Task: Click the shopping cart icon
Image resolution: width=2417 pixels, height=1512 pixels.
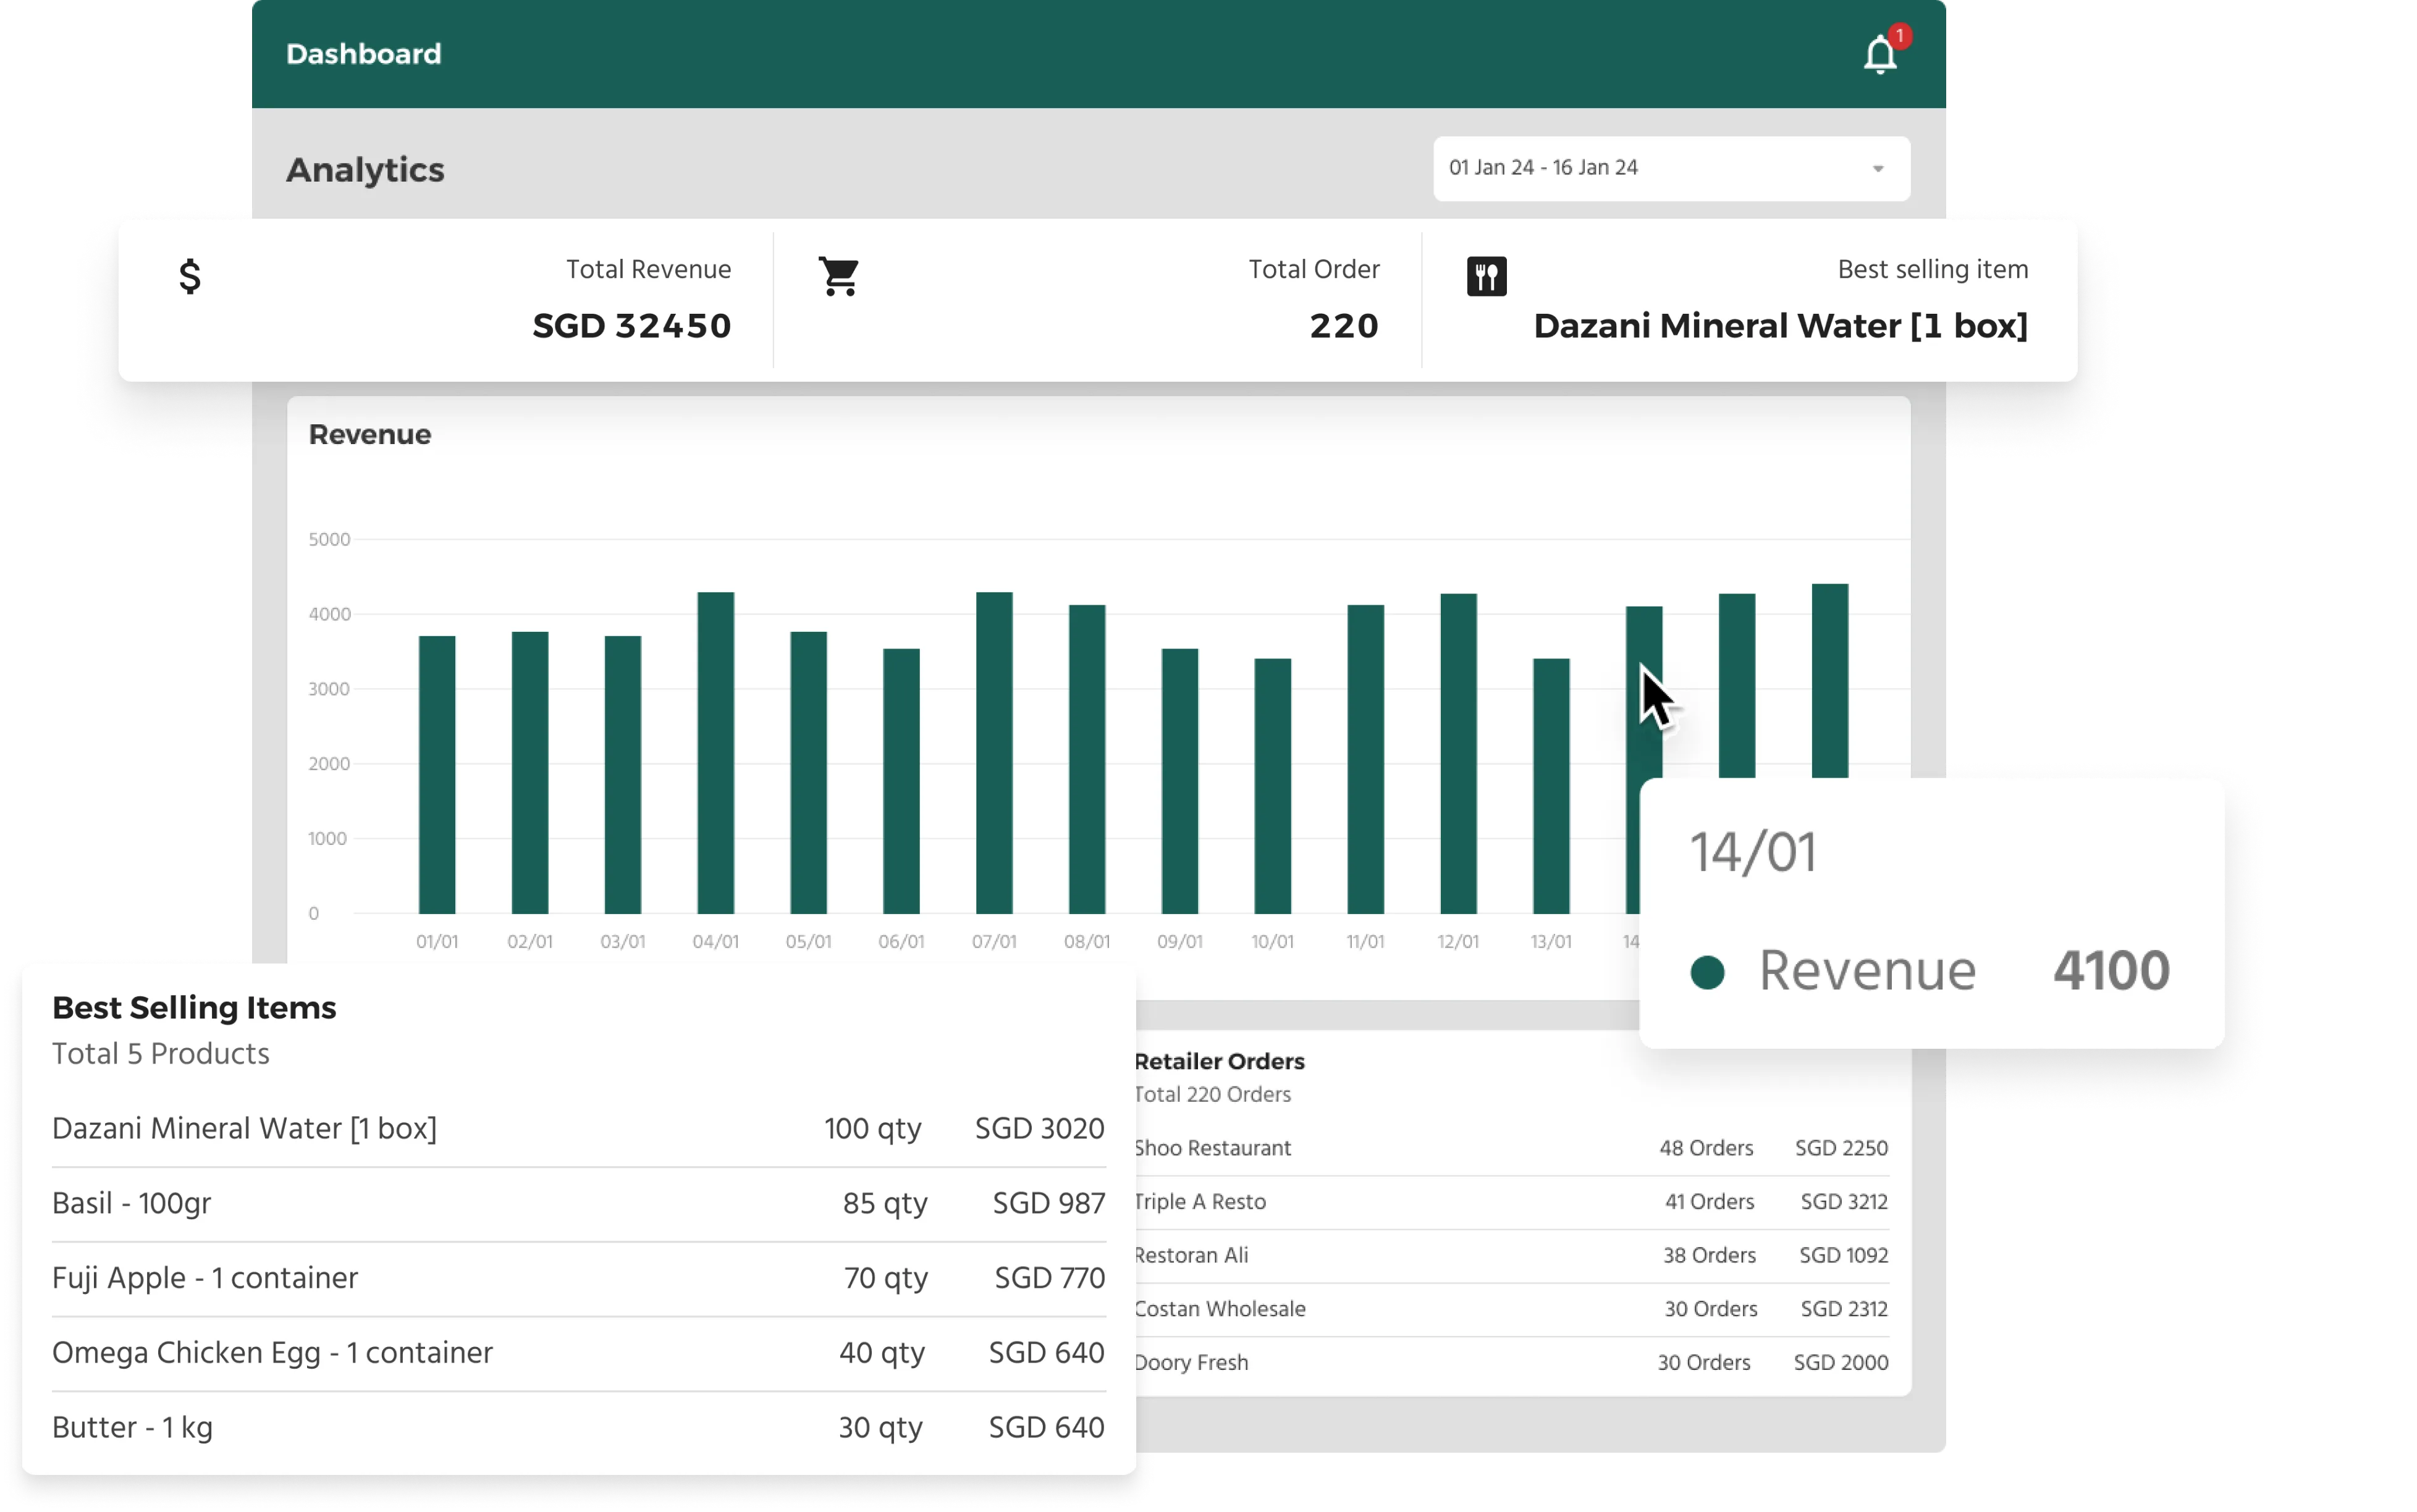Action: pos(838,276)
